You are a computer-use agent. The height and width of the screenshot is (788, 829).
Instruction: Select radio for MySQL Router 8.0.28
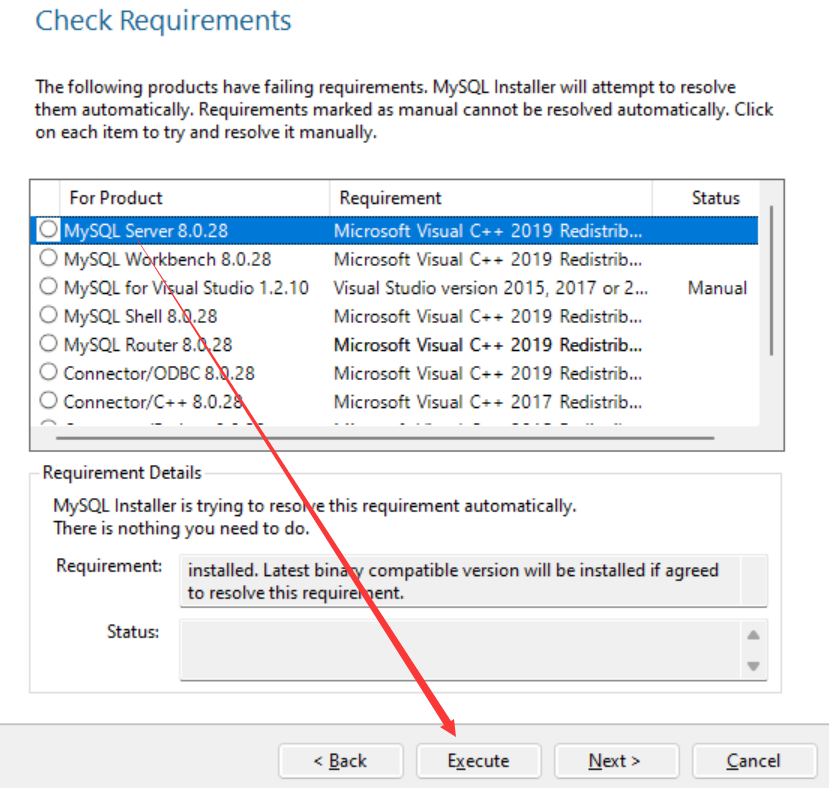click(x=48, y=344)
